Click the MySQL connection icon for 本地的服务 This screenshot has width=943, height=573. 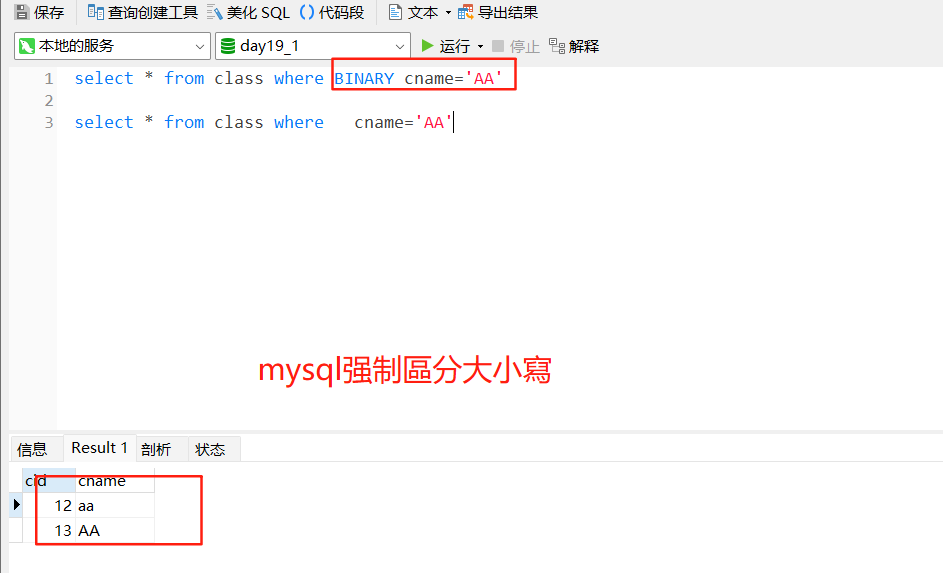[27, 46]
